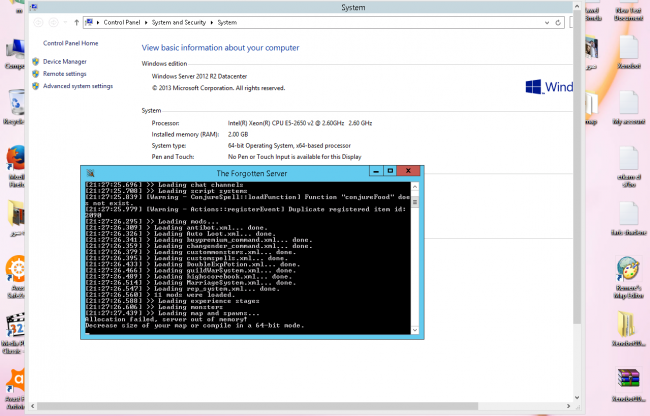The height and width of the screenshot is (416, 650).
Task: Select Avast SafeZone browser desktop shortcut
Action: tap(16, 277)
